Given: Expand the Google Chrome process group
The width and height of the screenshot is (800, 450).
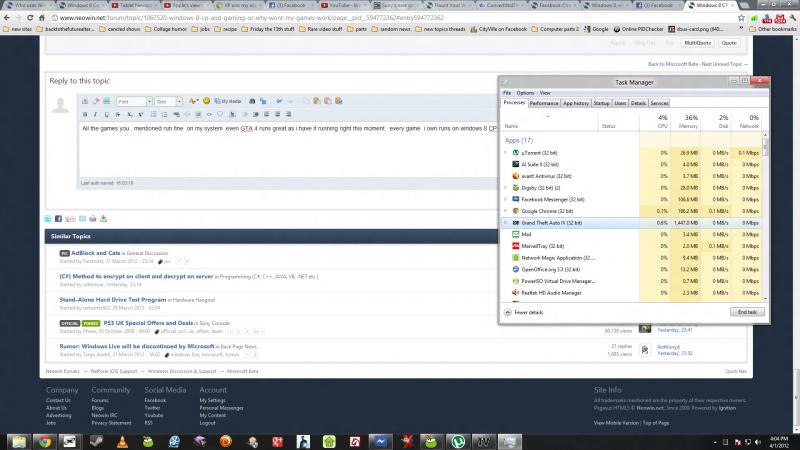Looking at the screenshot, I should [506, 211].
